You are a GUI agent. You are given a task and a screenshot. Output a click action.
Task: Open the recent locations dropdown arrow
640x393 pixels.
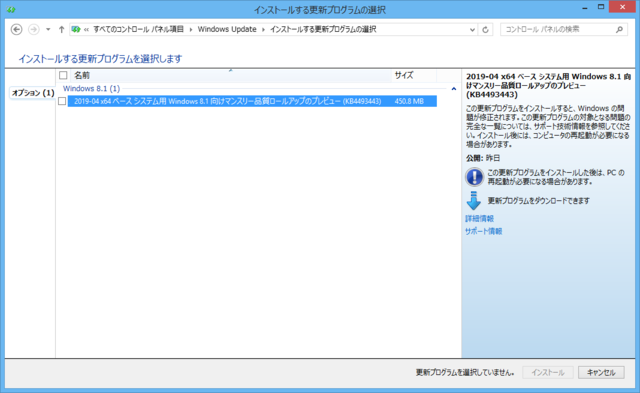(48, 29)
